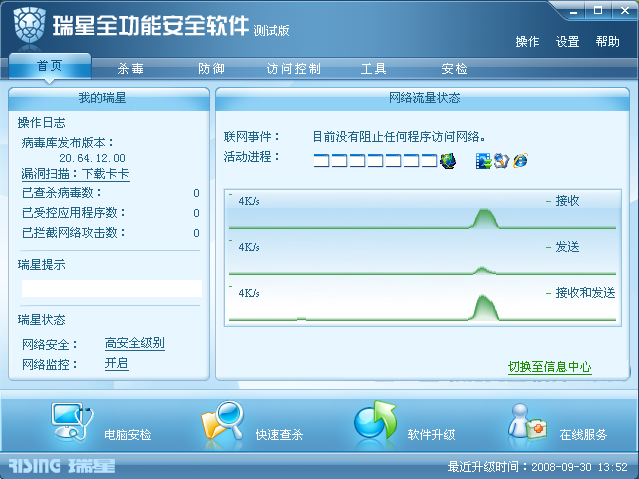Image resolution: width=639 pixels, height=479 pixels.
Task: Click the 已受控应用程序数 row
Action: point(111,213)
